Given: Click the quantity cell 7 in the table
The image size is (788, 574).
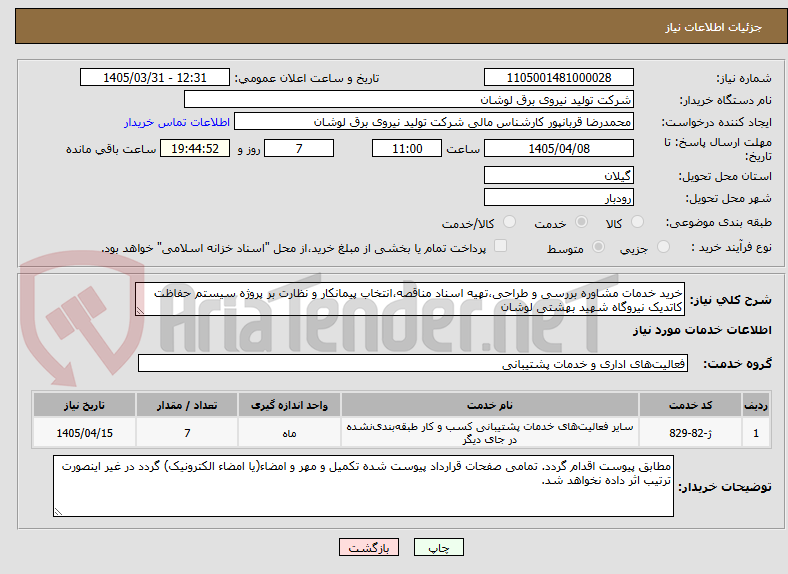Looking at the screenshot, I should 187,432.
